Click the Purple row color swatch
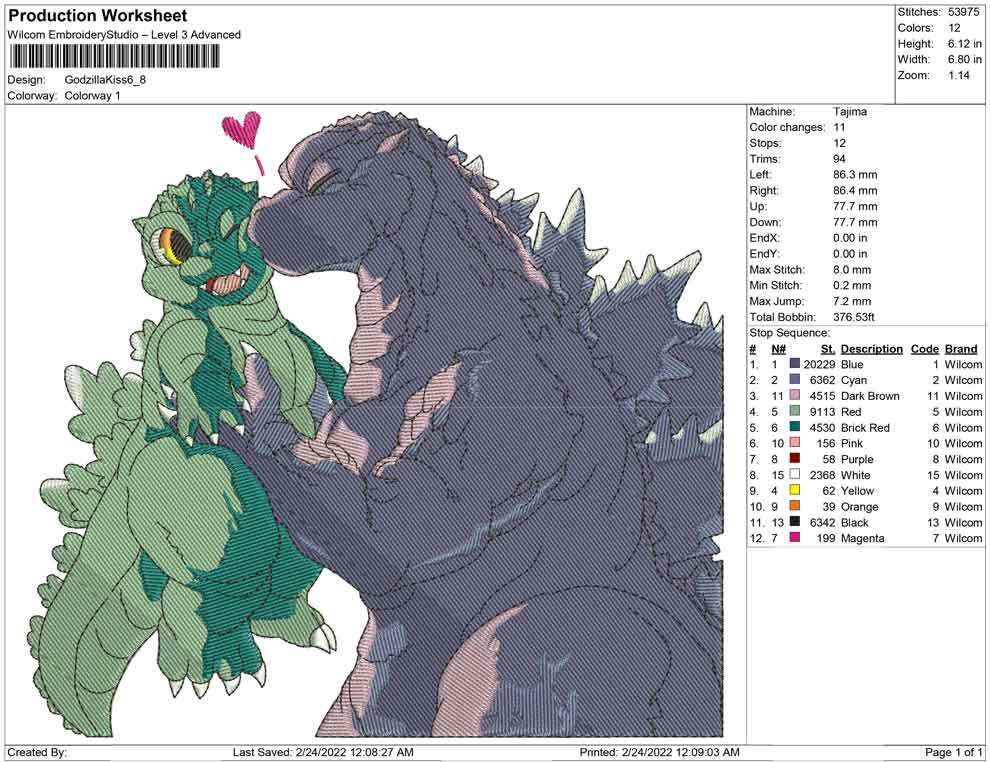Image resolution: width=990 pixels, height=762 pixels. pyautogui.click(x=794, y=459)
